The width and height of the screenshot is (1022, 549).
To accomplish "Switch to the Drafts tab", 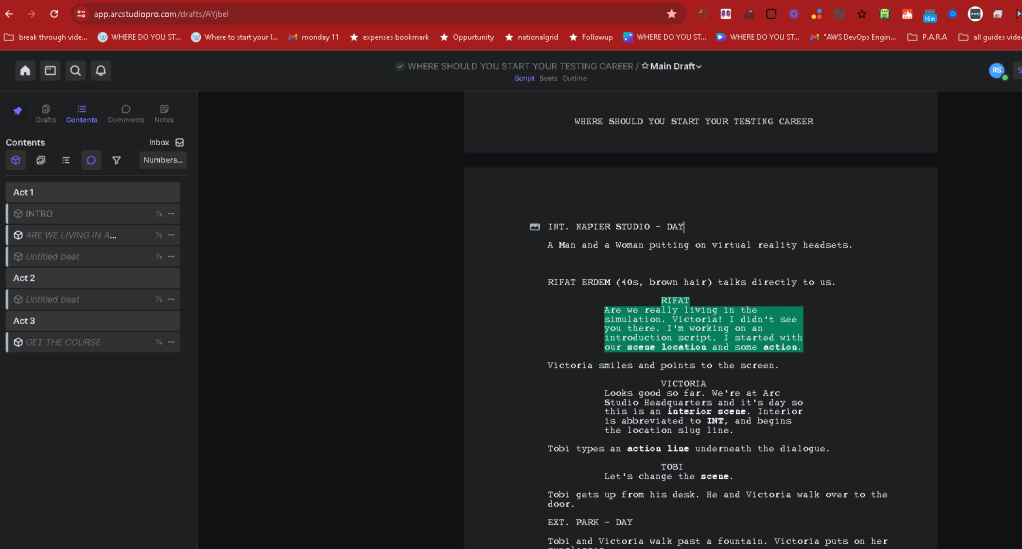I will click(x=46, y=113).
